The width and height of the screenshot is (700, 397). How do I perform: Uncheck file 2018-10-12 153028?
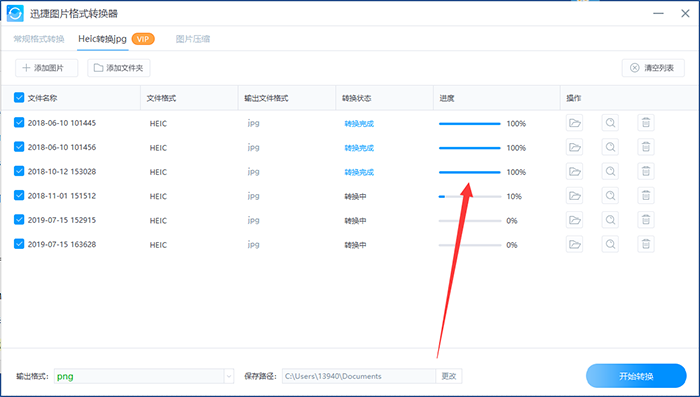(x=19, y=171)
